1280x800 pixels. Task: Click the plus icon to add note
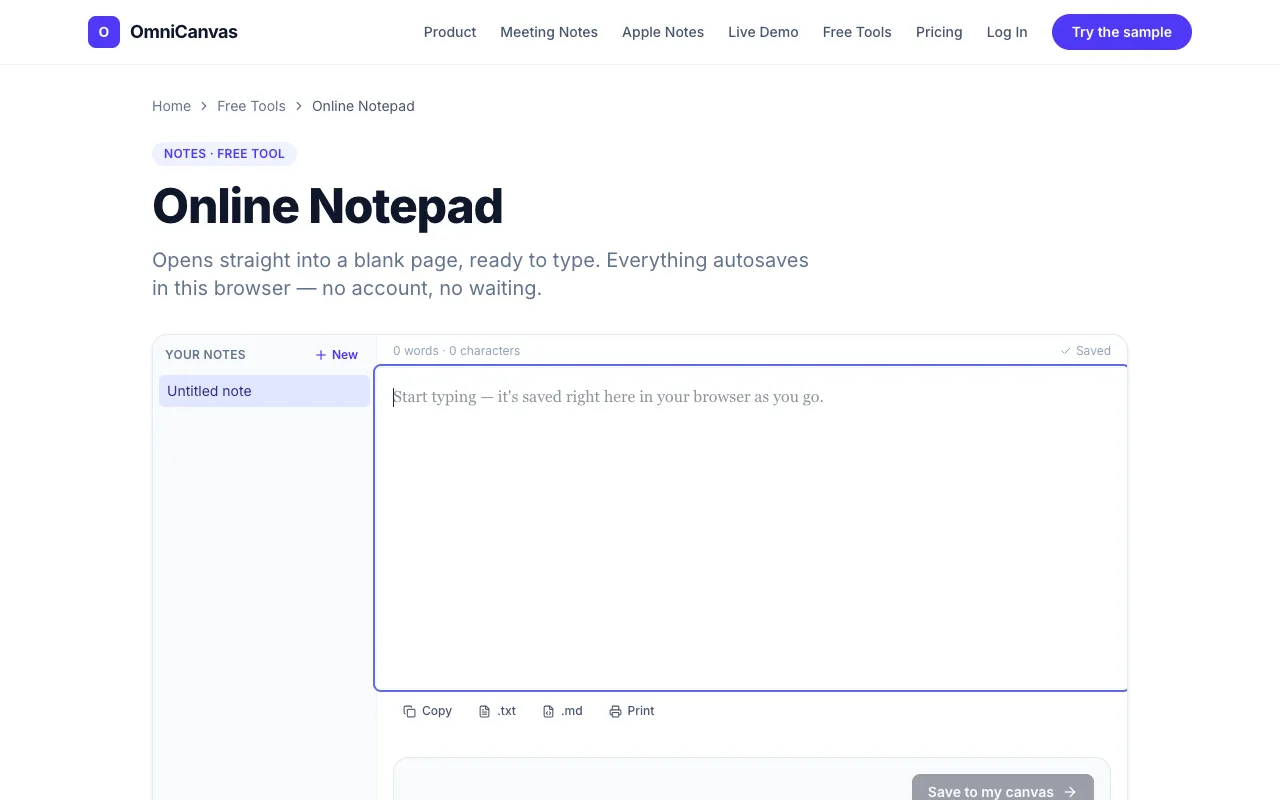[x=321, y=355]
